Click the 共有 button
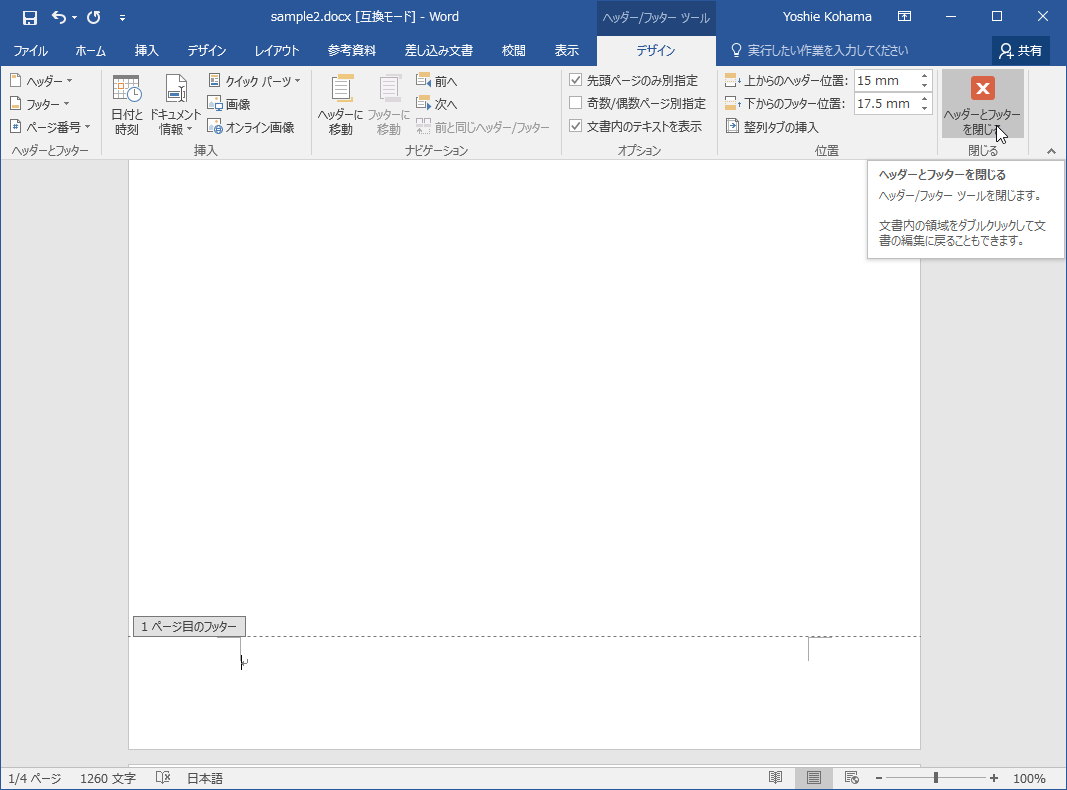 pyautogui.click(x=1021, y=50)
